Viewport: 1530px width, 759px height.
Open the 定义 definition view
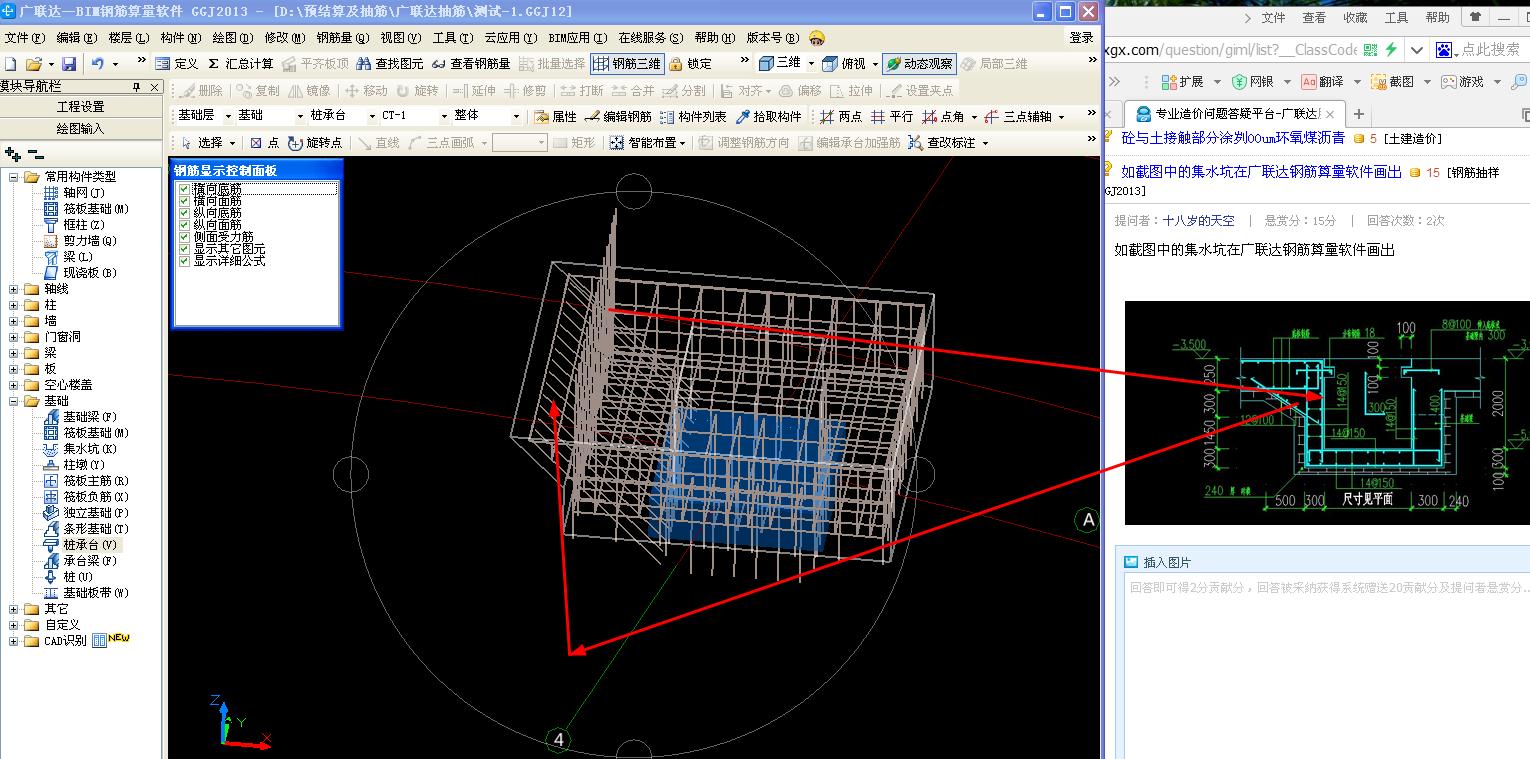point(177,64)
